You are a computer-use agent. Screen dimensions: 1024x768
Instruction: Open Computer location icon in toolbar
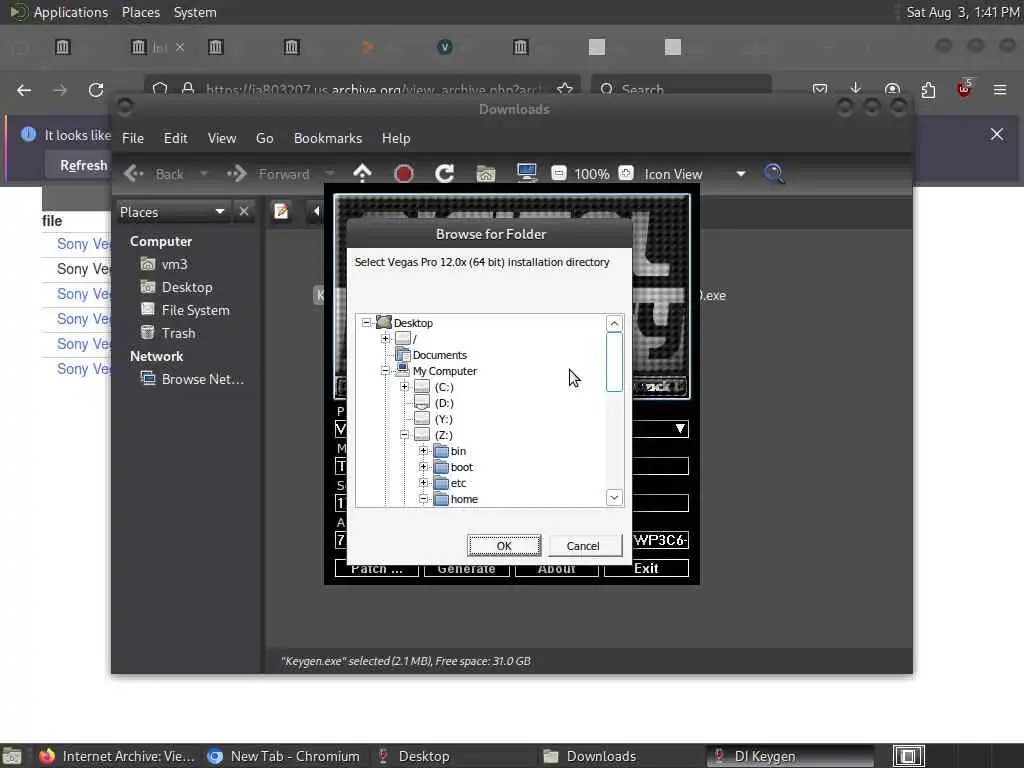point(526,172)
